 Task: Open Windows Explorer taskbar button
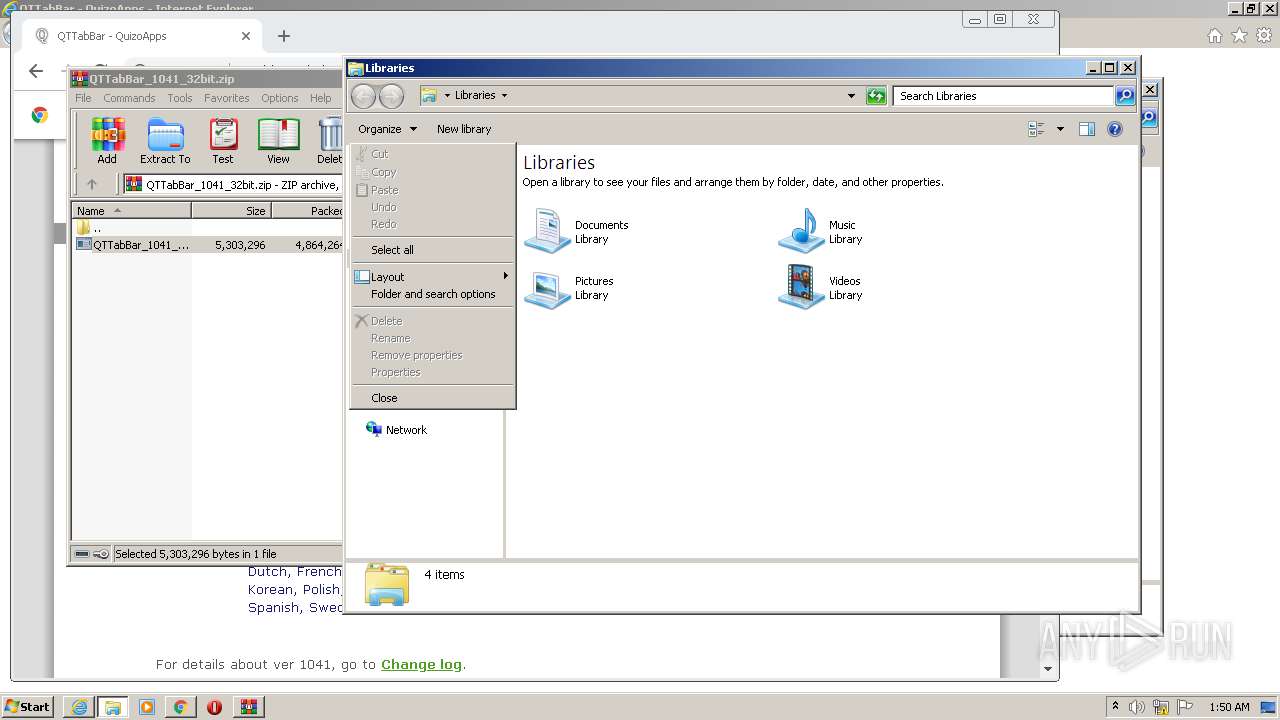[113, 707]
